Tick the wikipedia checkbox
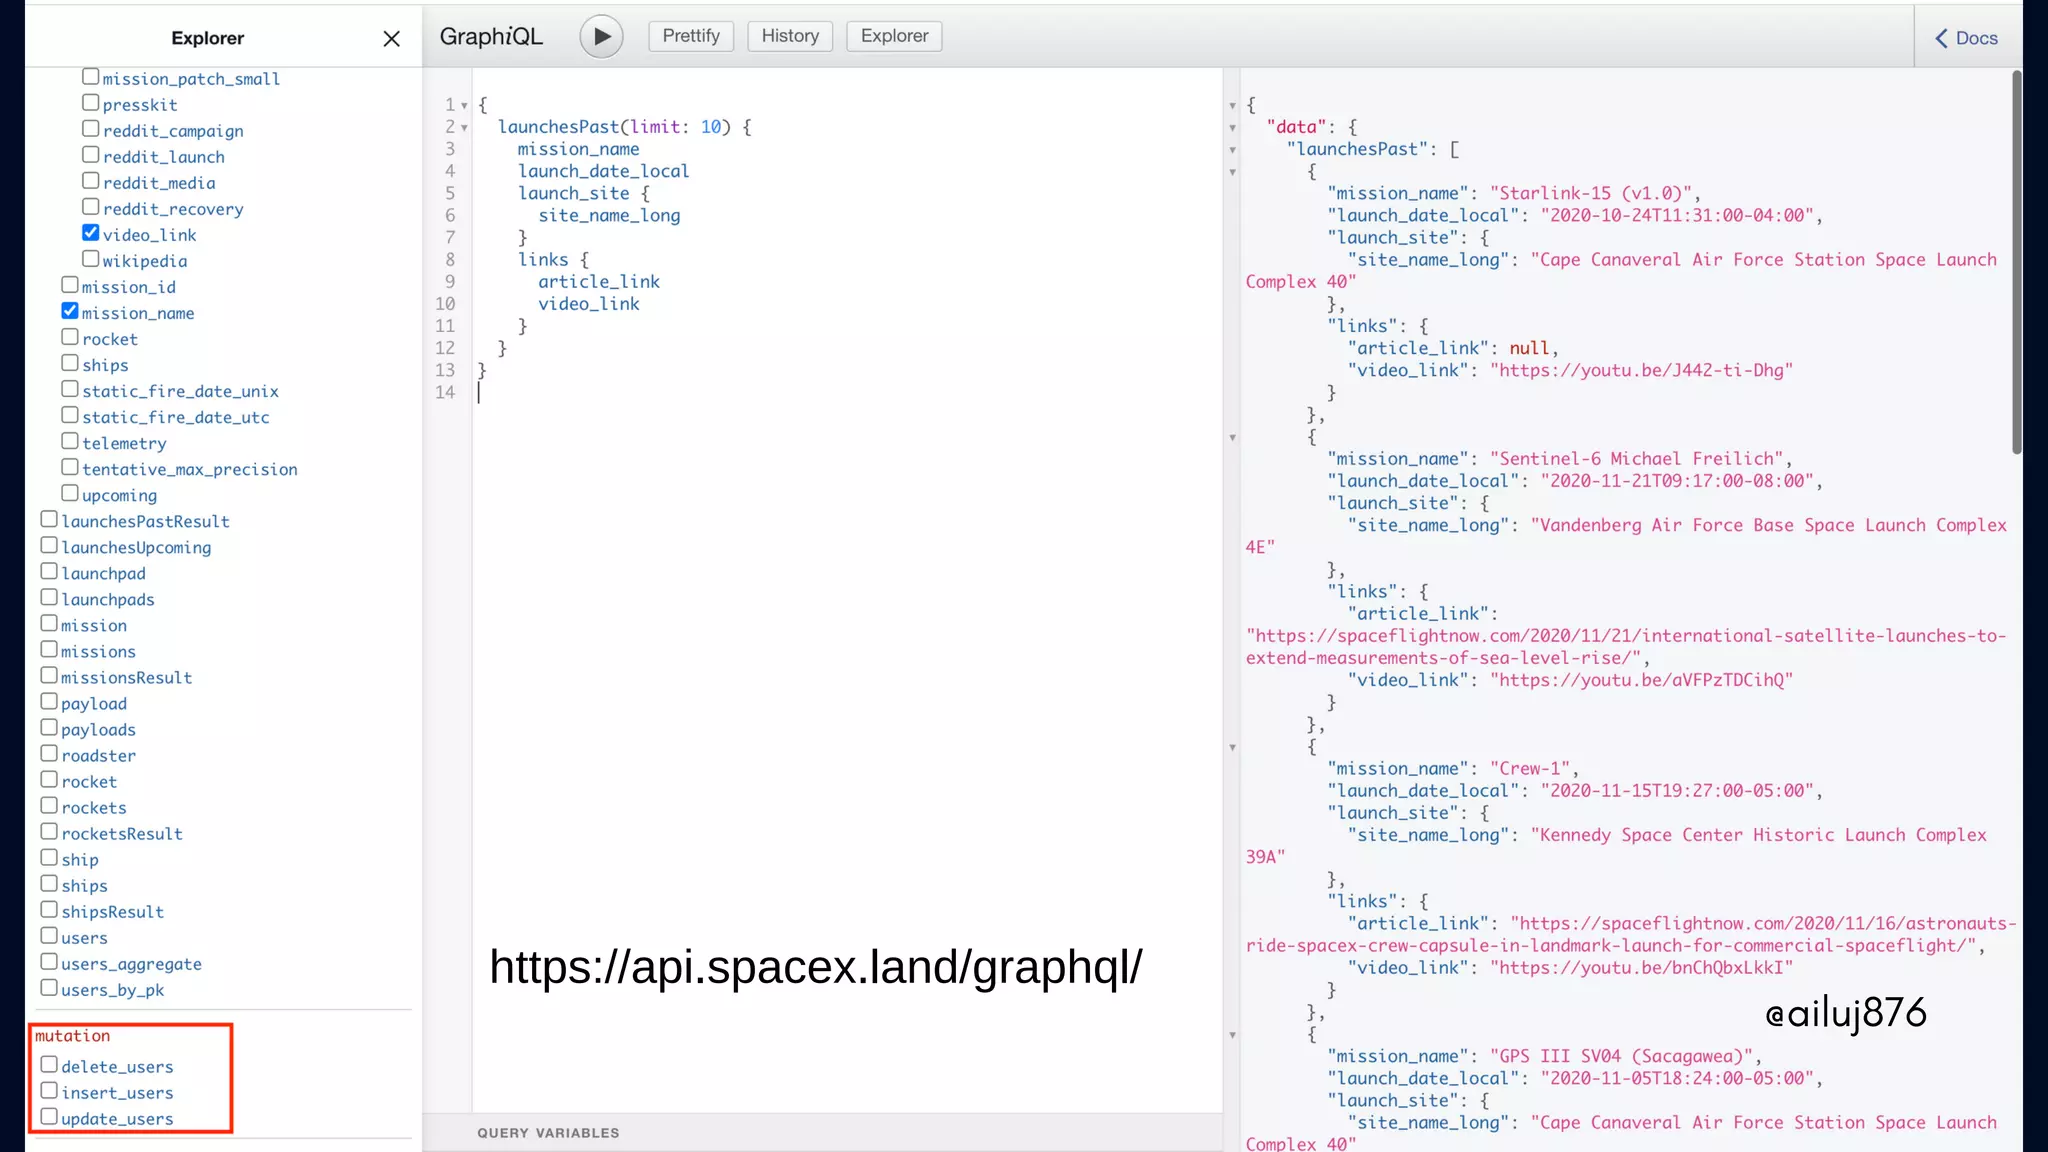Viewport: 2048px width, 1152px height. [91, 259]
